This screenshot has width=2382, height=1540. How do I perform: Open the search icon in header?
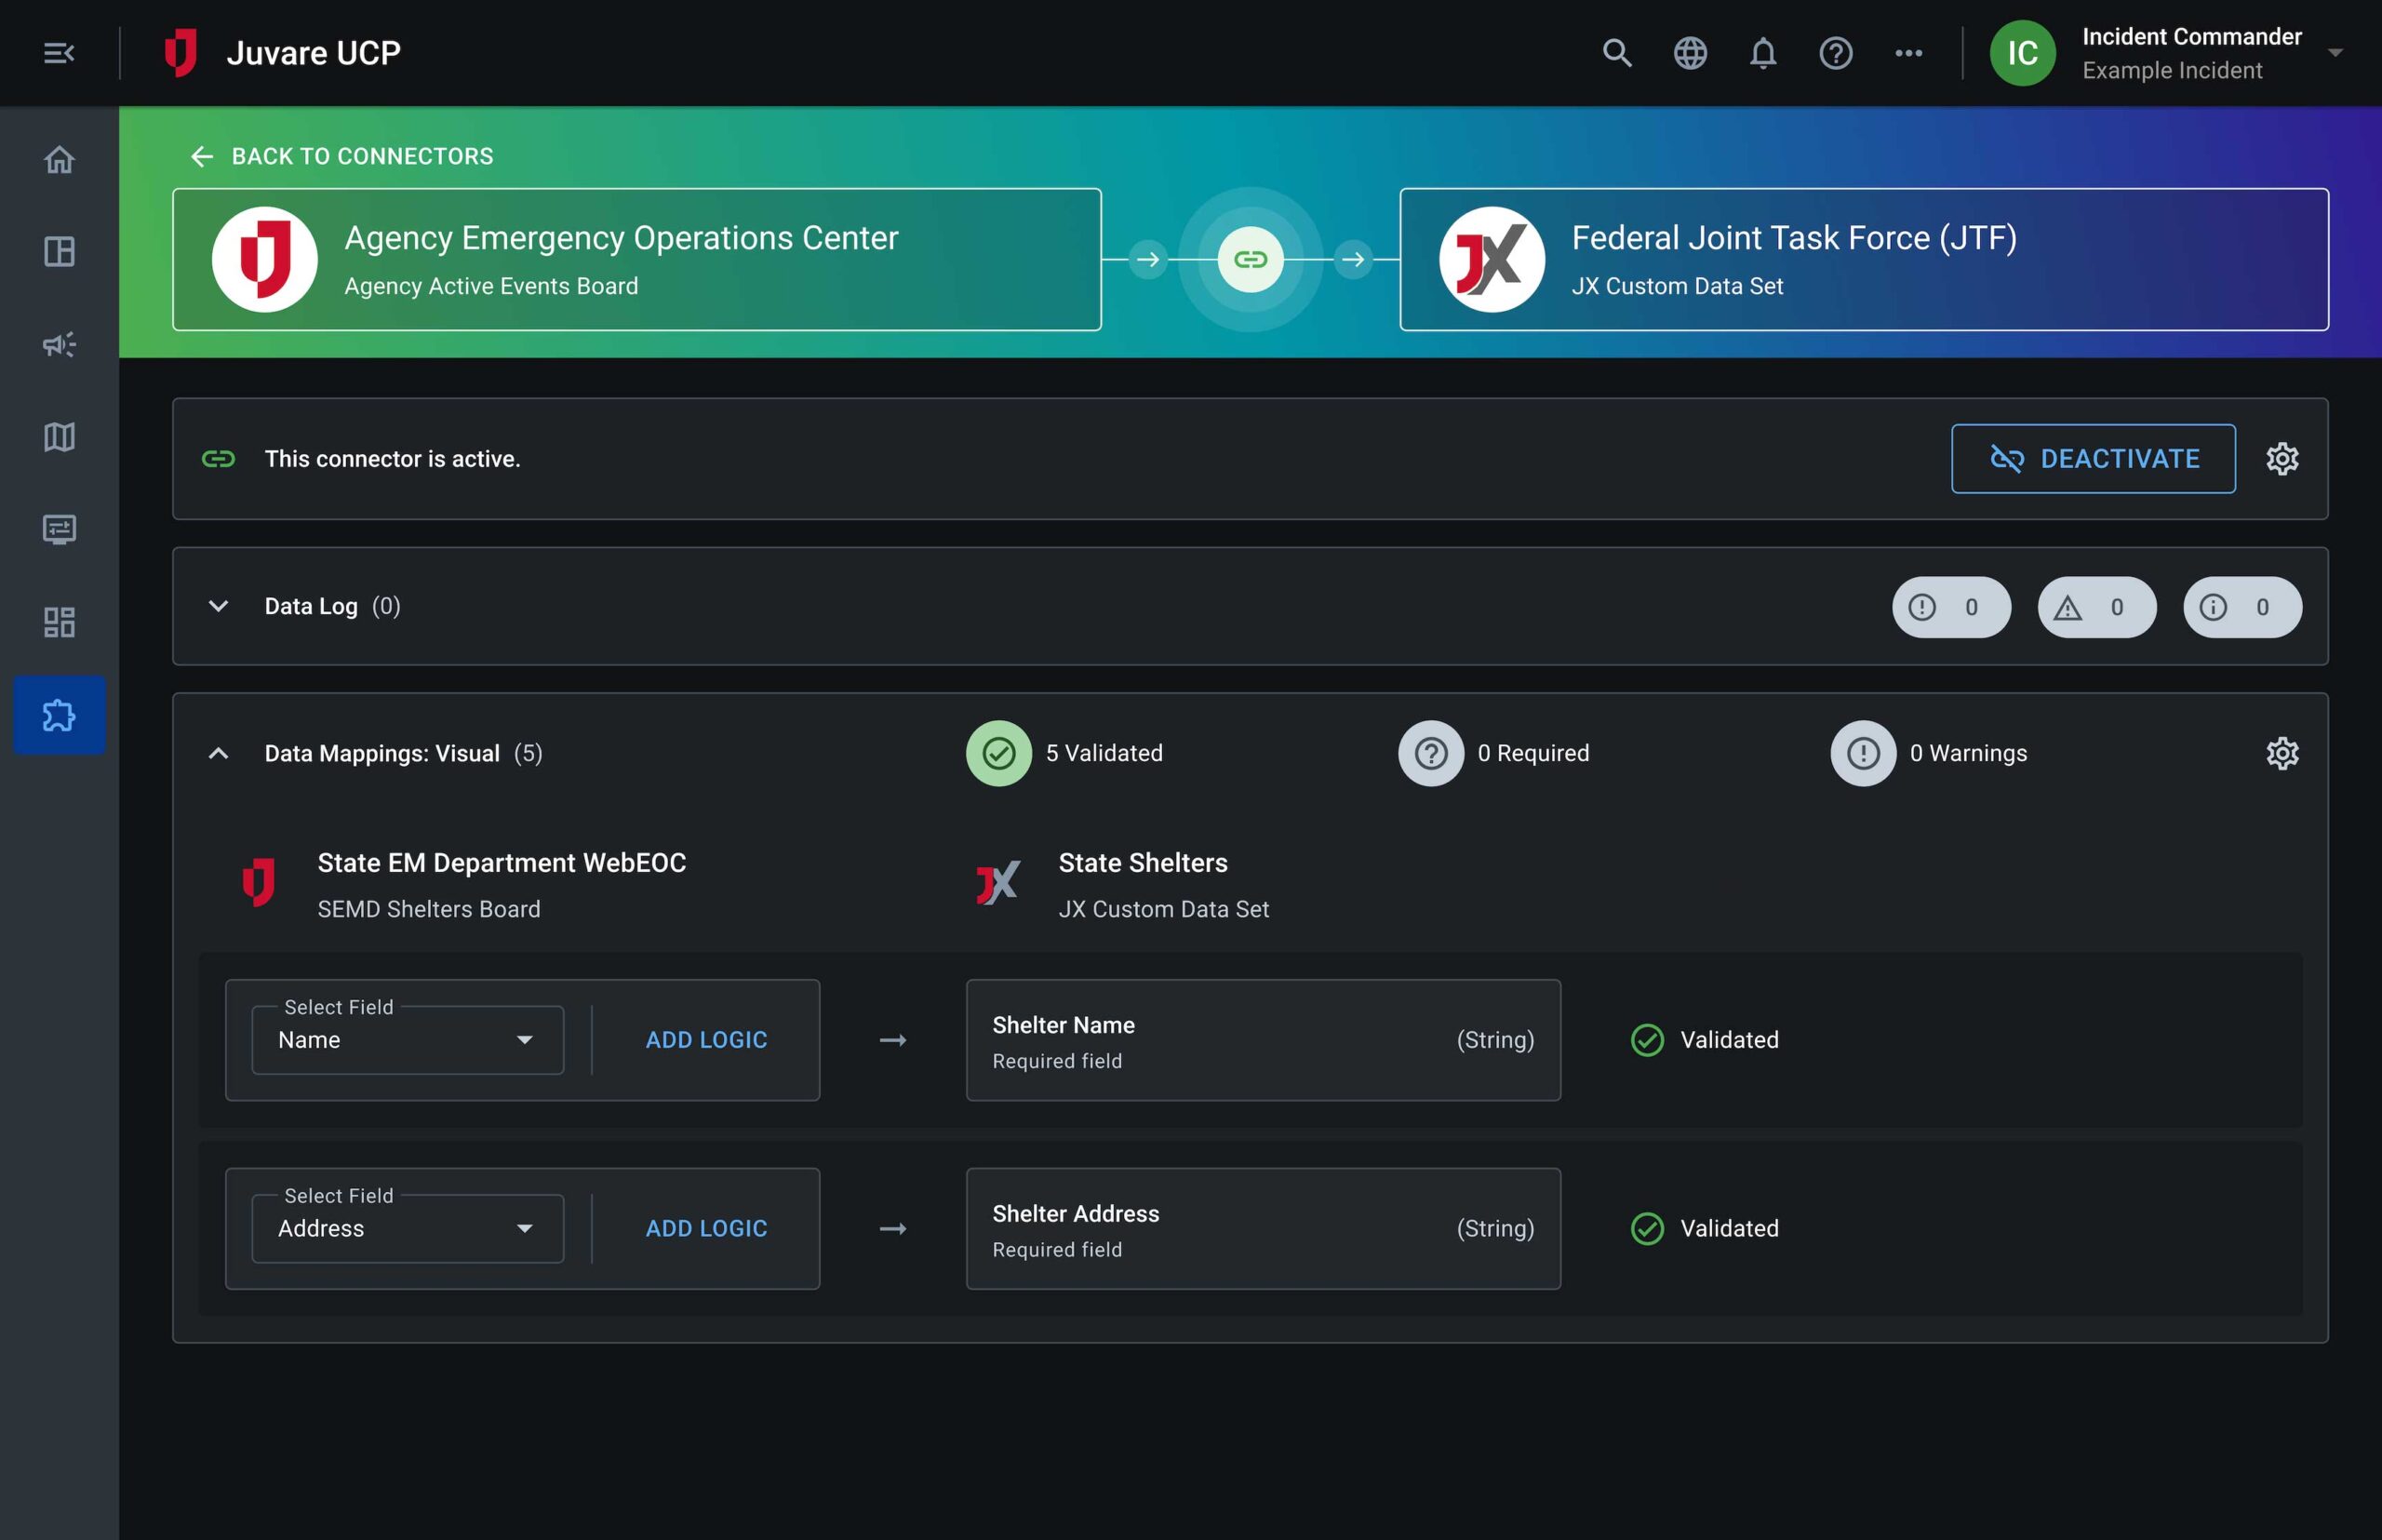(1617, 53)
